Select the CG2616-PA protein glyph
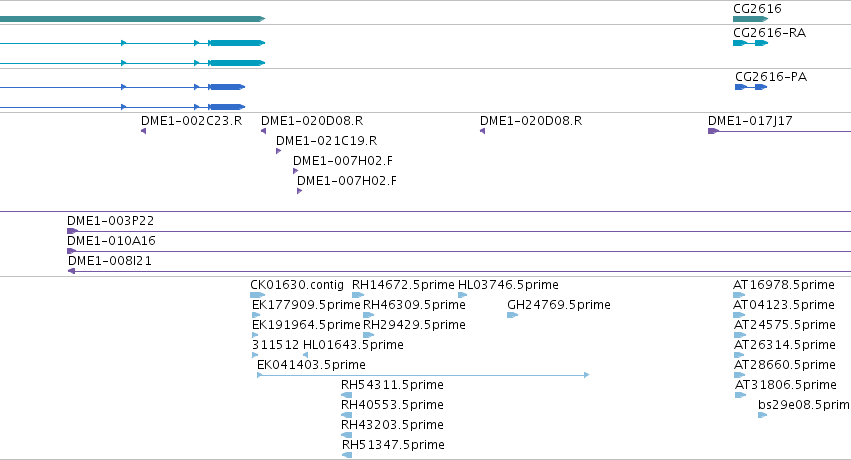This screenshot has height=460, width=851. [751, 87]
